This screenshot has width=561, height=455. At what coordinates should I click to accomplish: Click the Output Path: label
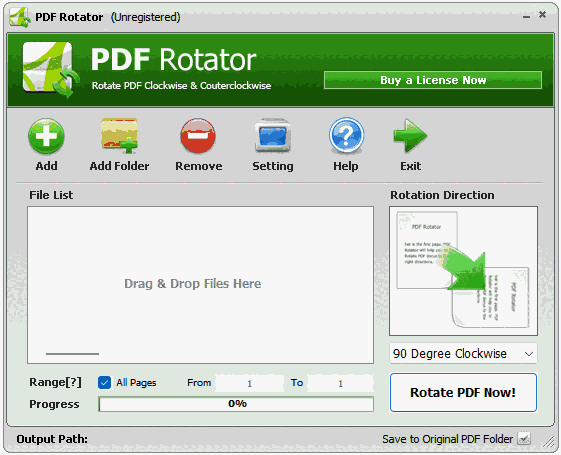52,439
